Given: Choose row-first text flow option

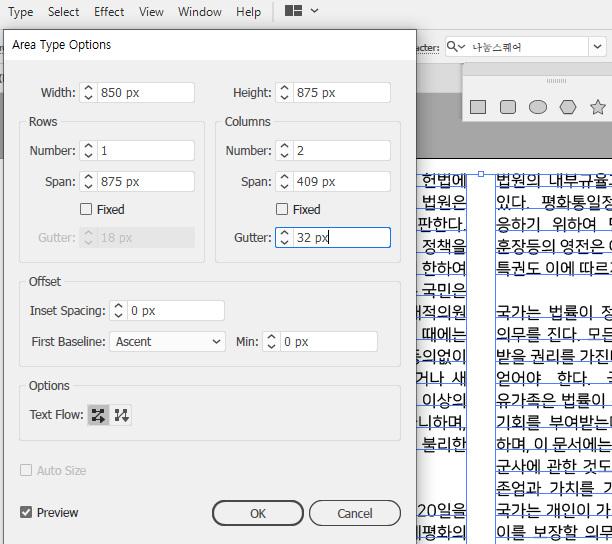Looking at the screenshot, I should (98, 415).
